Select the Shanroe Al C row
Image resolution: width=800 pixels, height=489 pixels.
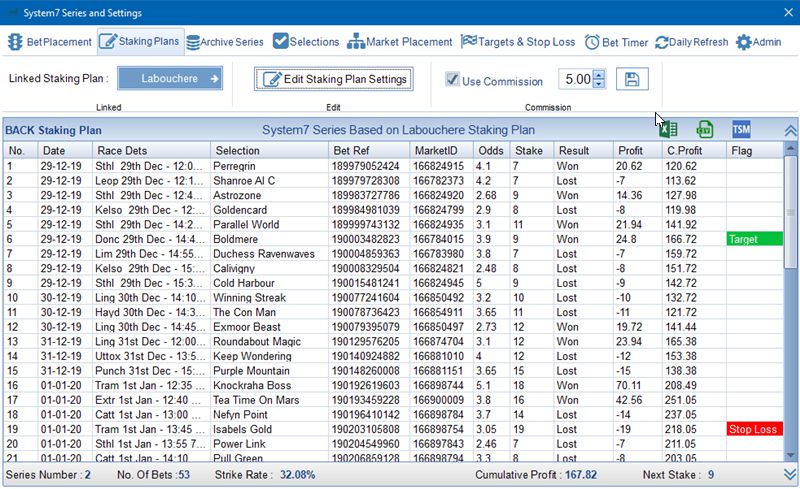(x=393, y=181)
